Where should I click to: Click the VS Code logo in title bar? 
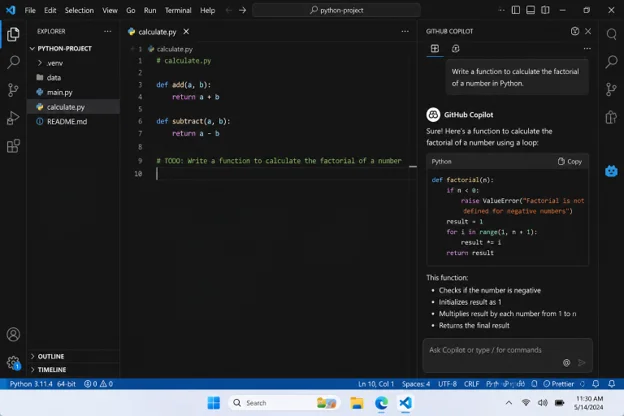11,10
